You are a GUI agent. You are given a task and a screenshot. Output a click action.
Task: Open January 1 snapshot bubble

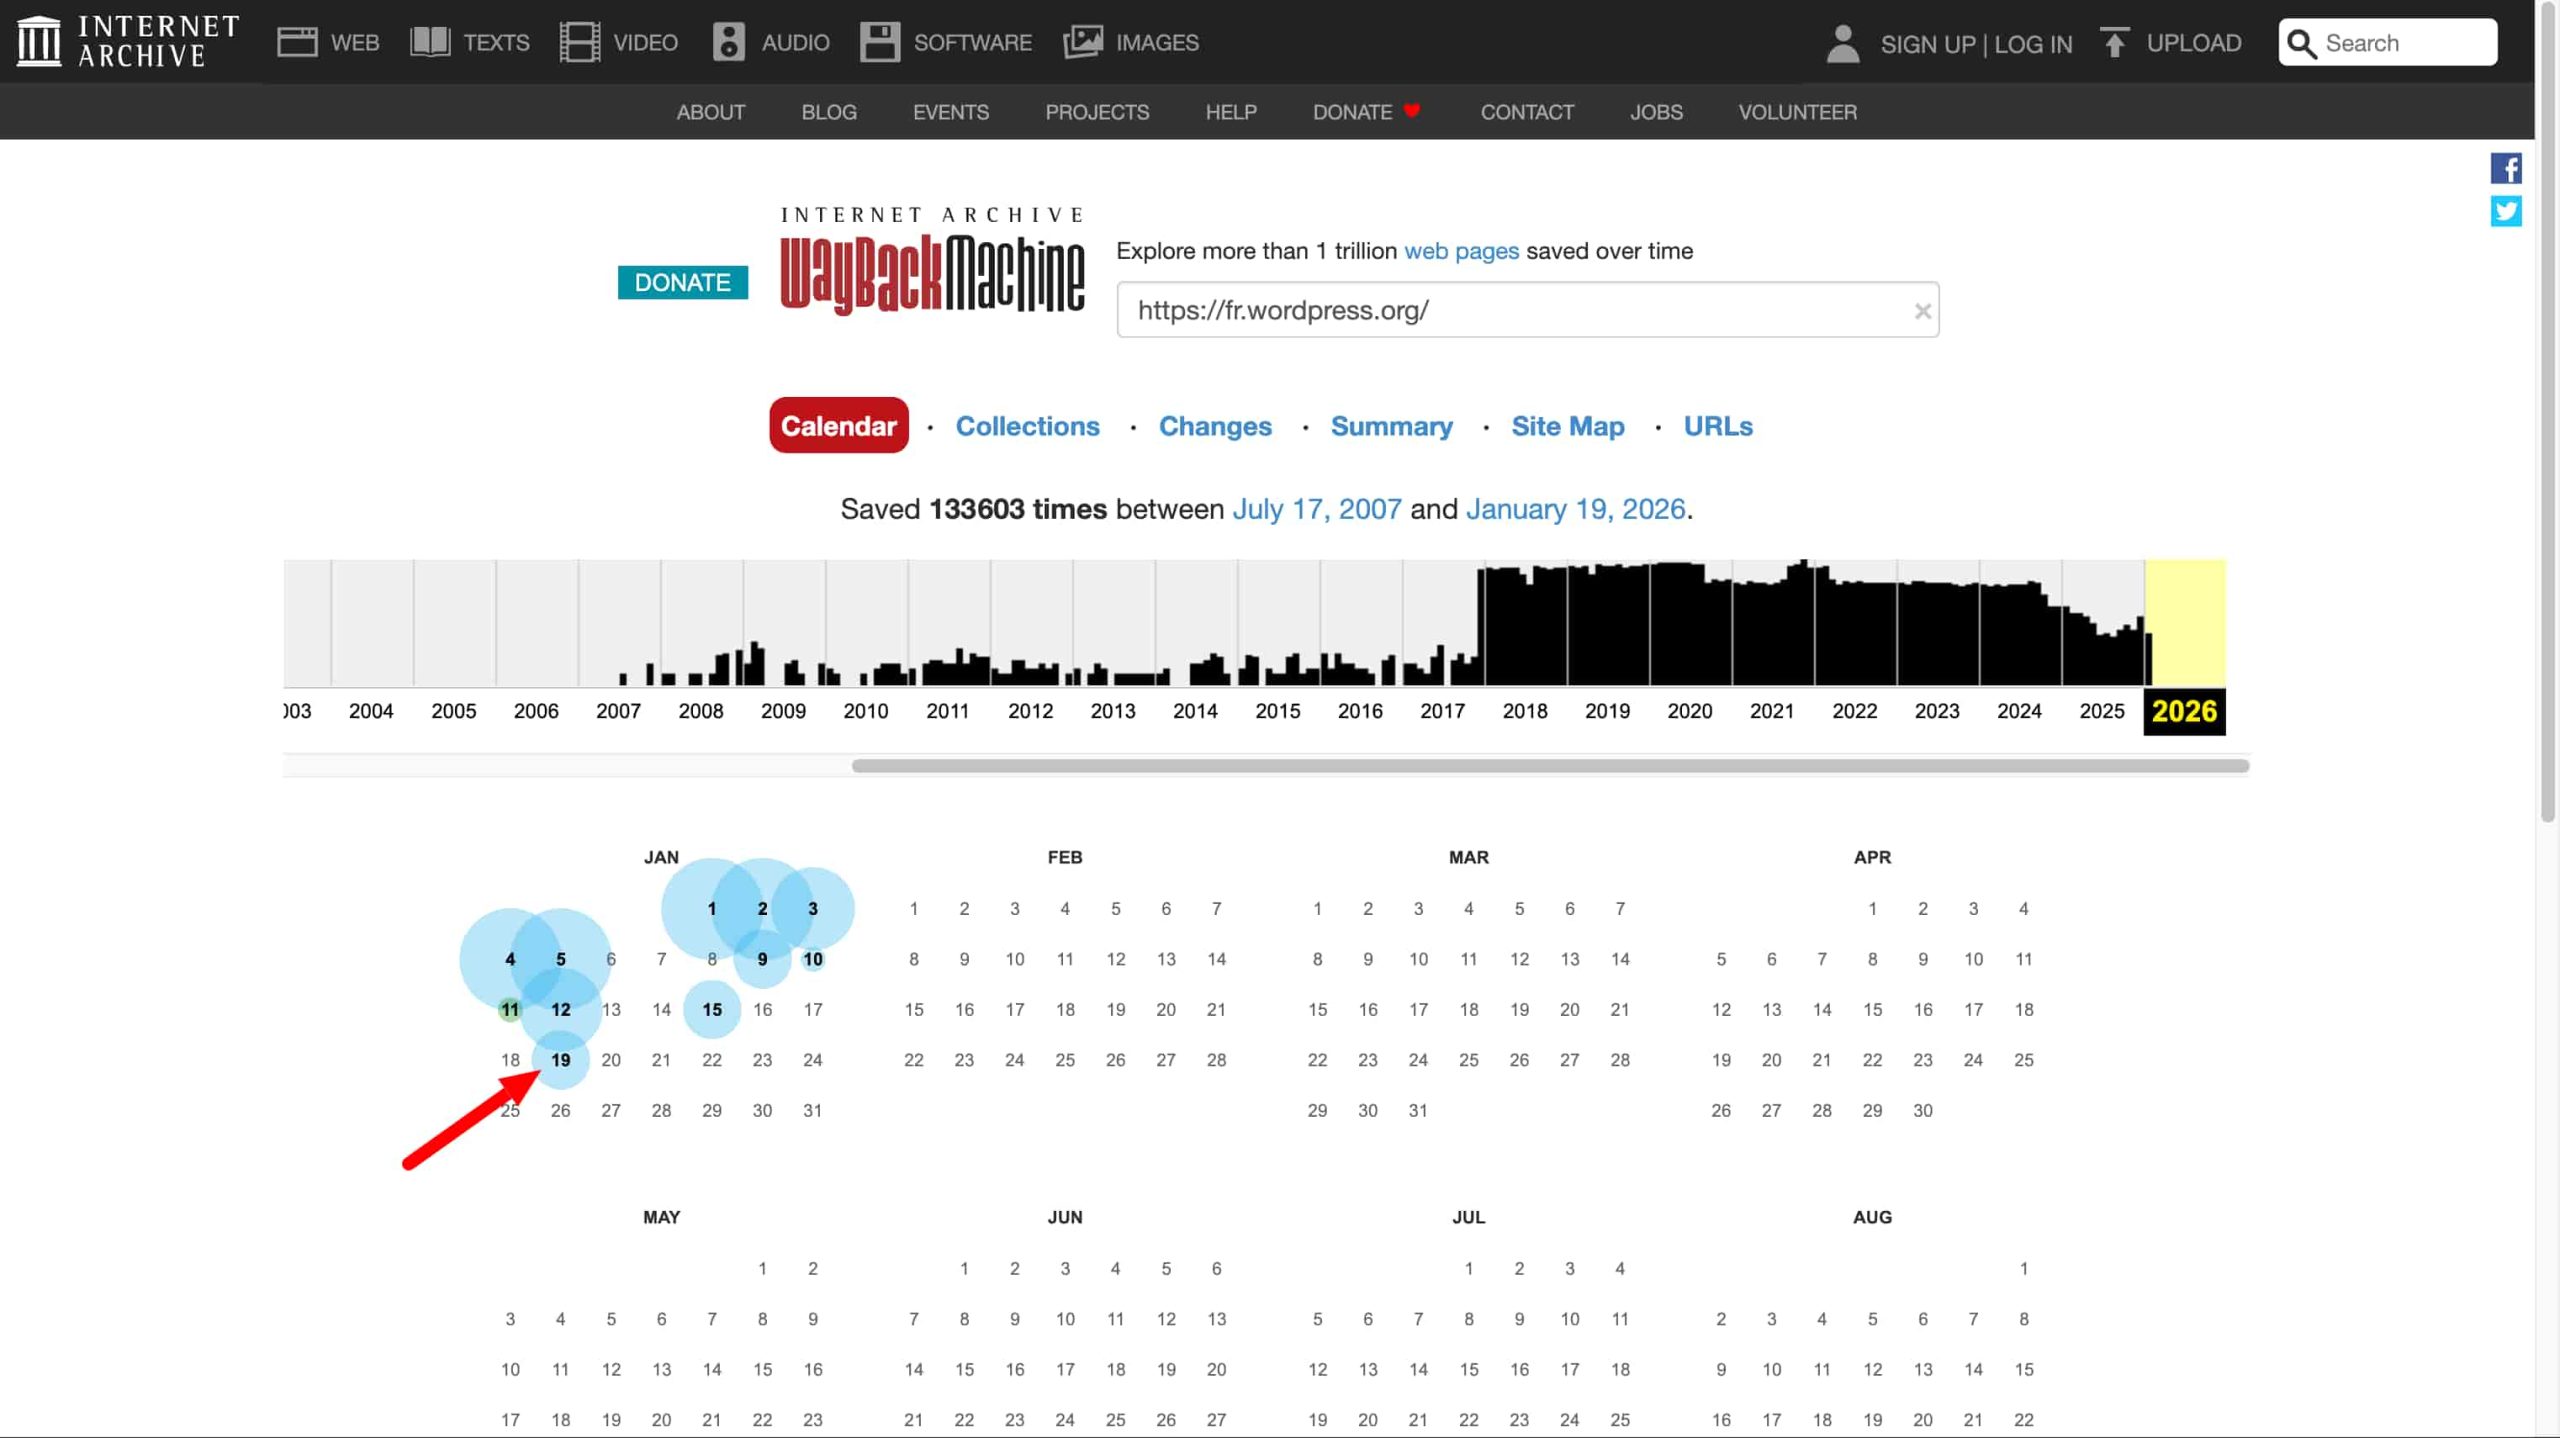point(712,909)
